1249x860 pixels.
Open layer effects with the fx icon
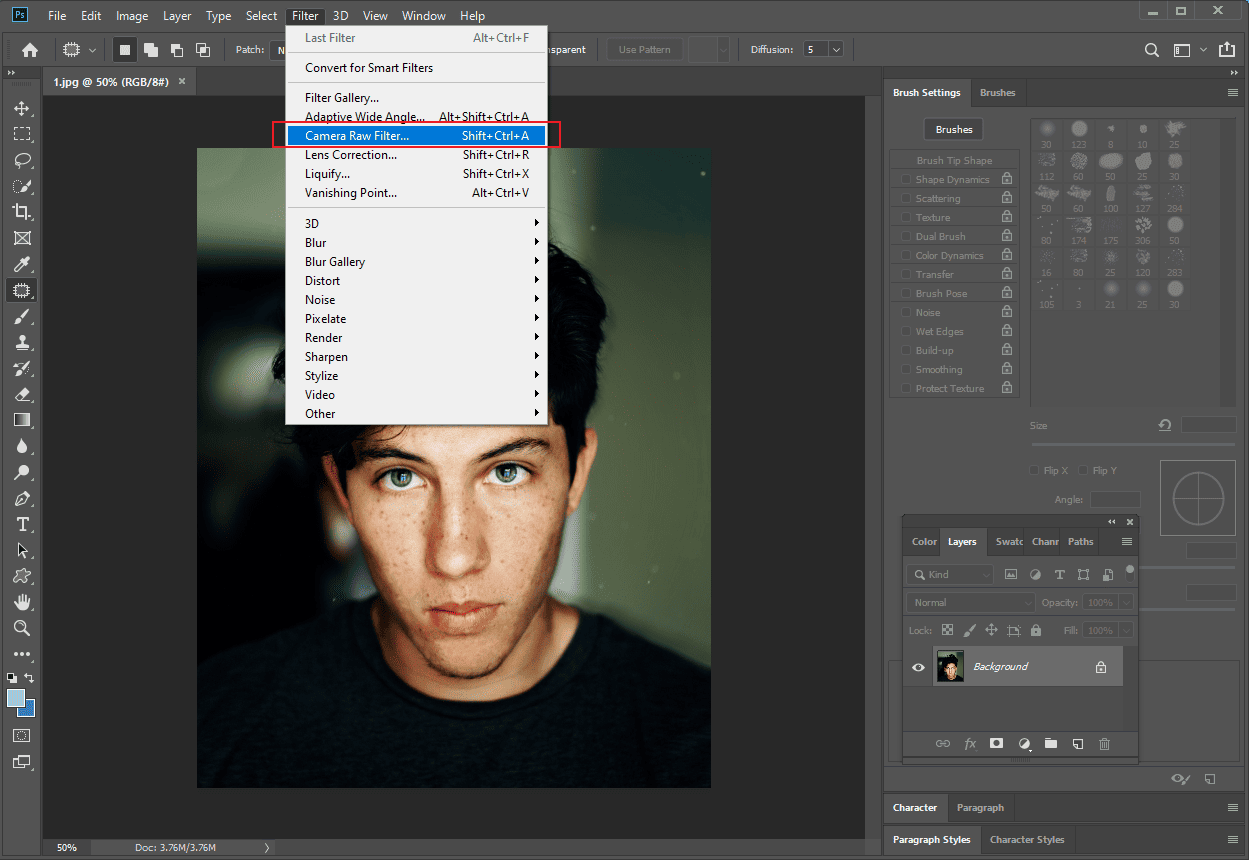click(969, 743)
